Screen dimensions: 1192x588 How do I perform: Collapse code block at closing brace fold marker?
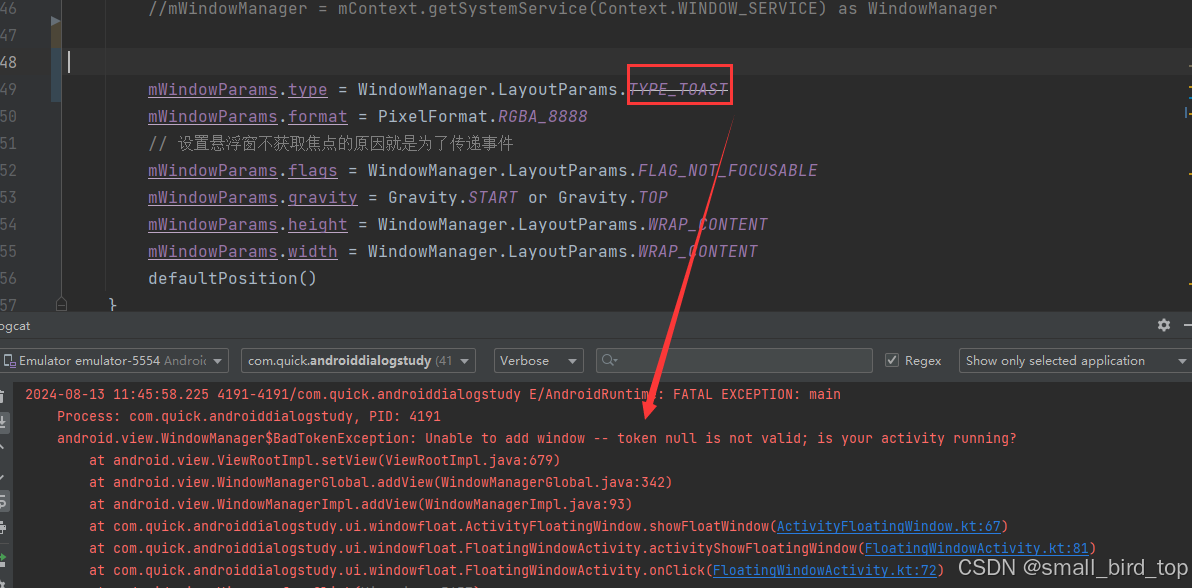[61, 303]
